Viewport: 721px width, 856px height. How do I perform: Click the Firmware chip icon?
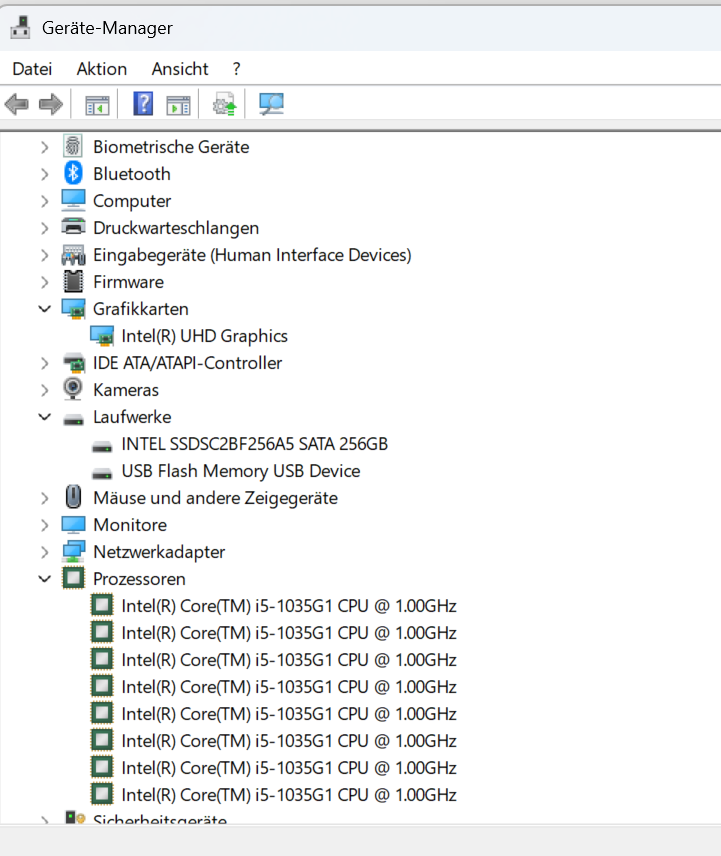coord(73,282)
